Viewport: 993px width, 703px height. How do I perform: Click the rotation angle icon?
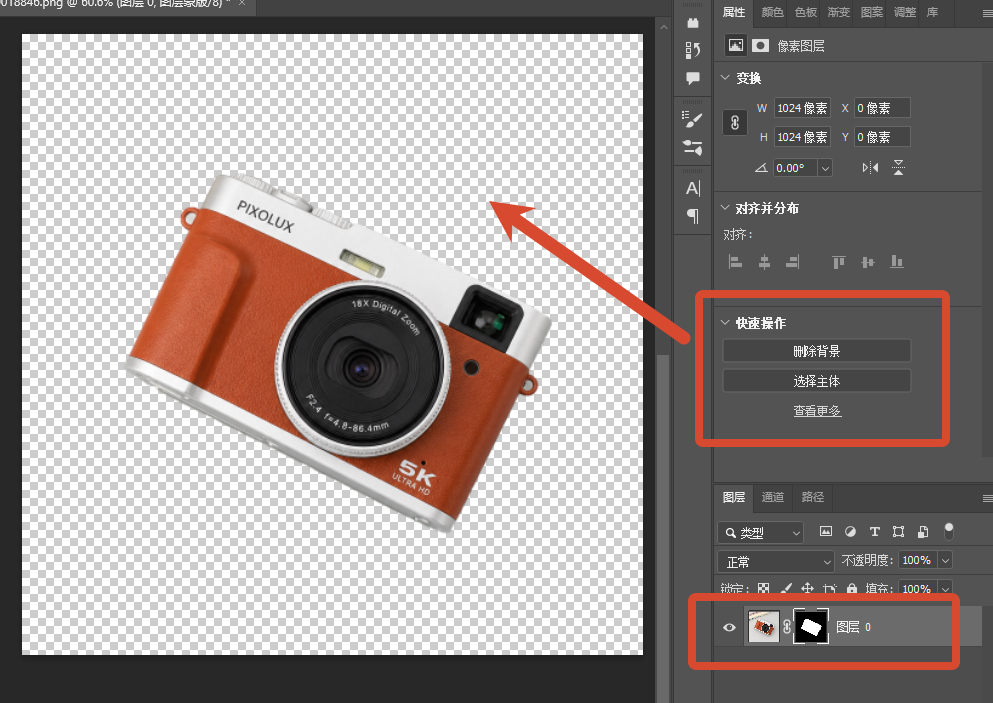pos(761,168)
